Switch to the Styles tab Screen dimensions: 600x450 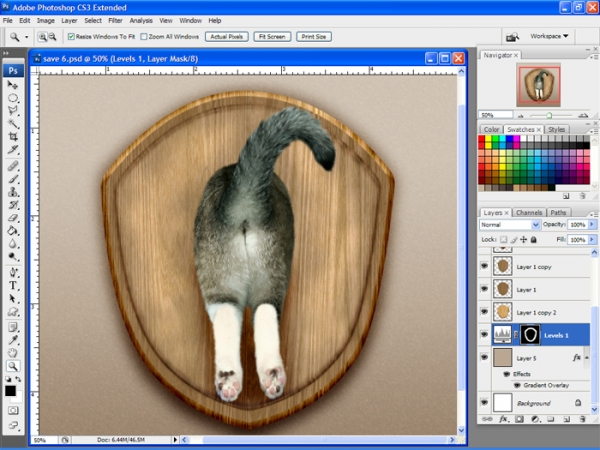pyautogui.click(x=556, y=129)
